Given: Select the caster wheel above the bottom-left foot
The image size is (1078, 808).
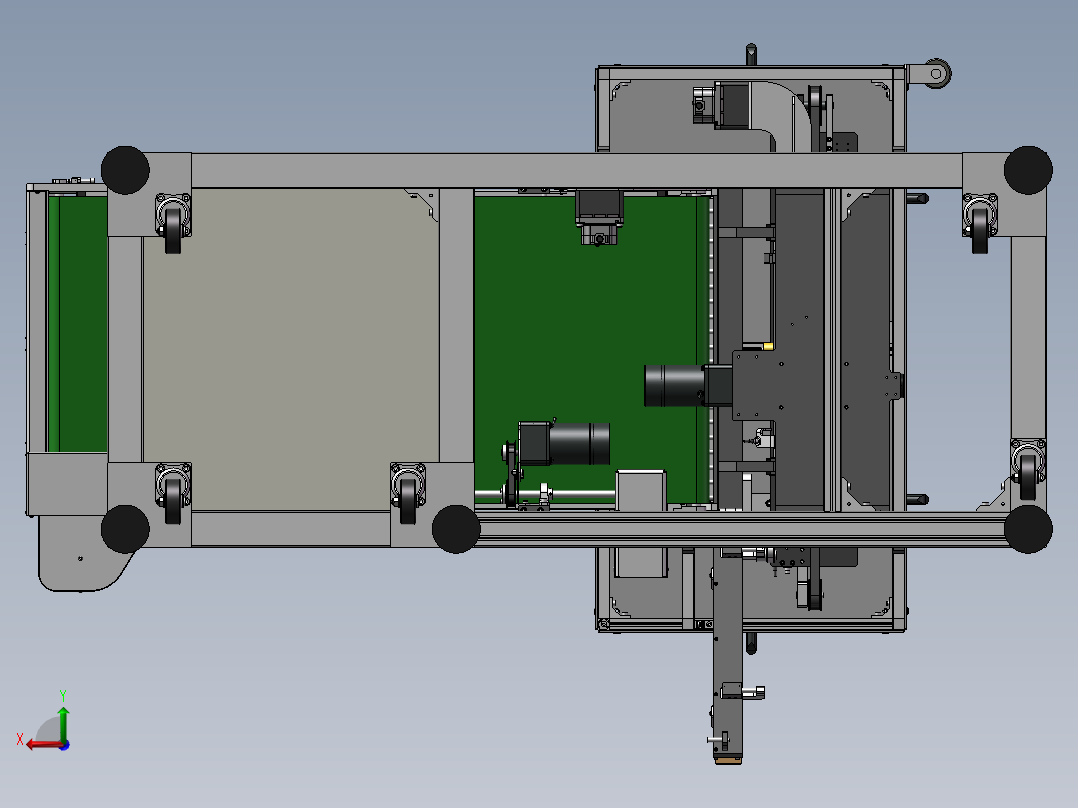Looking at the screenshot, I should point(173,493).
